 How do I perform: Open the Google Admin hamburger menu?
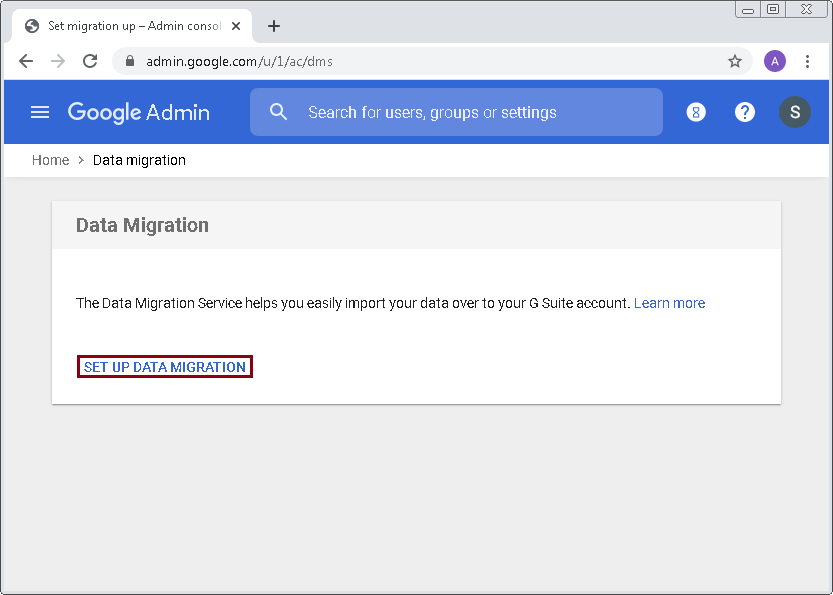click(40, 112)
